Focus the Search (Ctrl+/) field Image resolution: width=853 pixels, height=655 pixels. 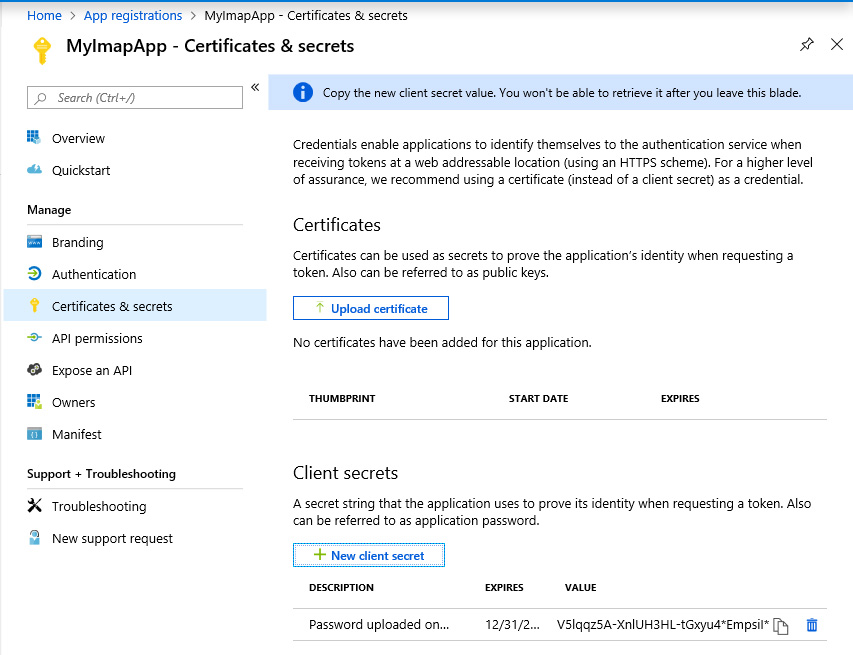(x=135, y=97)
